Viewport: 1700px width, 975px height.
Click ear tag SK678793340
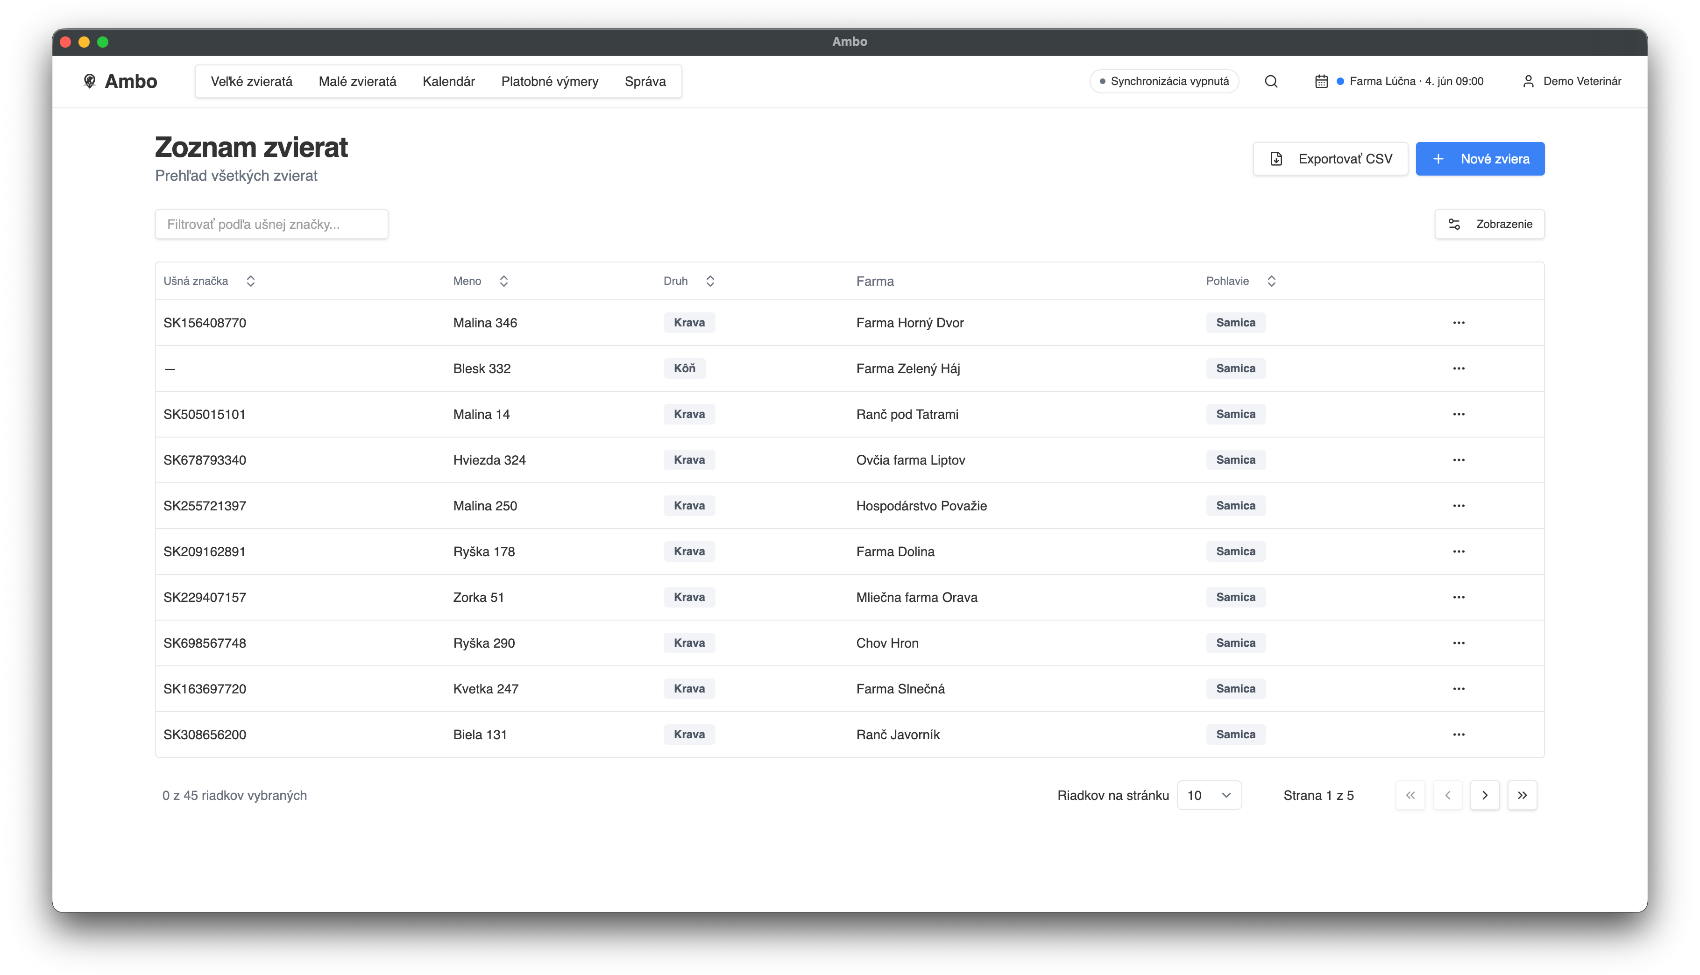point(205,460)
